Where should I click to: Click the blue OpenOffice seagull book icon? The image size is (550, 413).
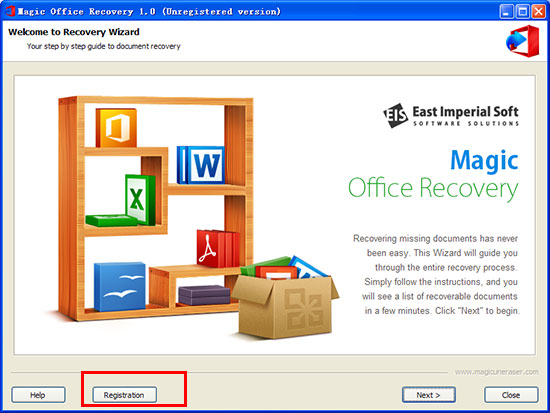click(120, 287)
